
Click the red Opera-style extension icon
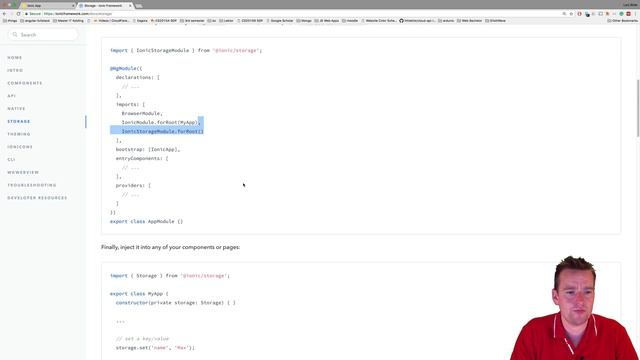coord(579,14)
